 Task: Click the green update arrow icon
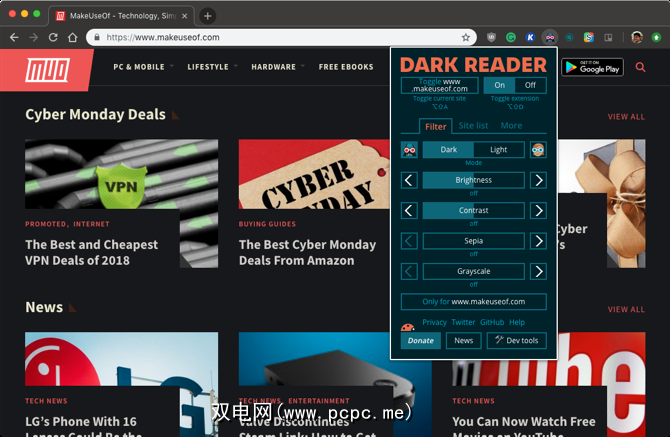click(656, 38)
